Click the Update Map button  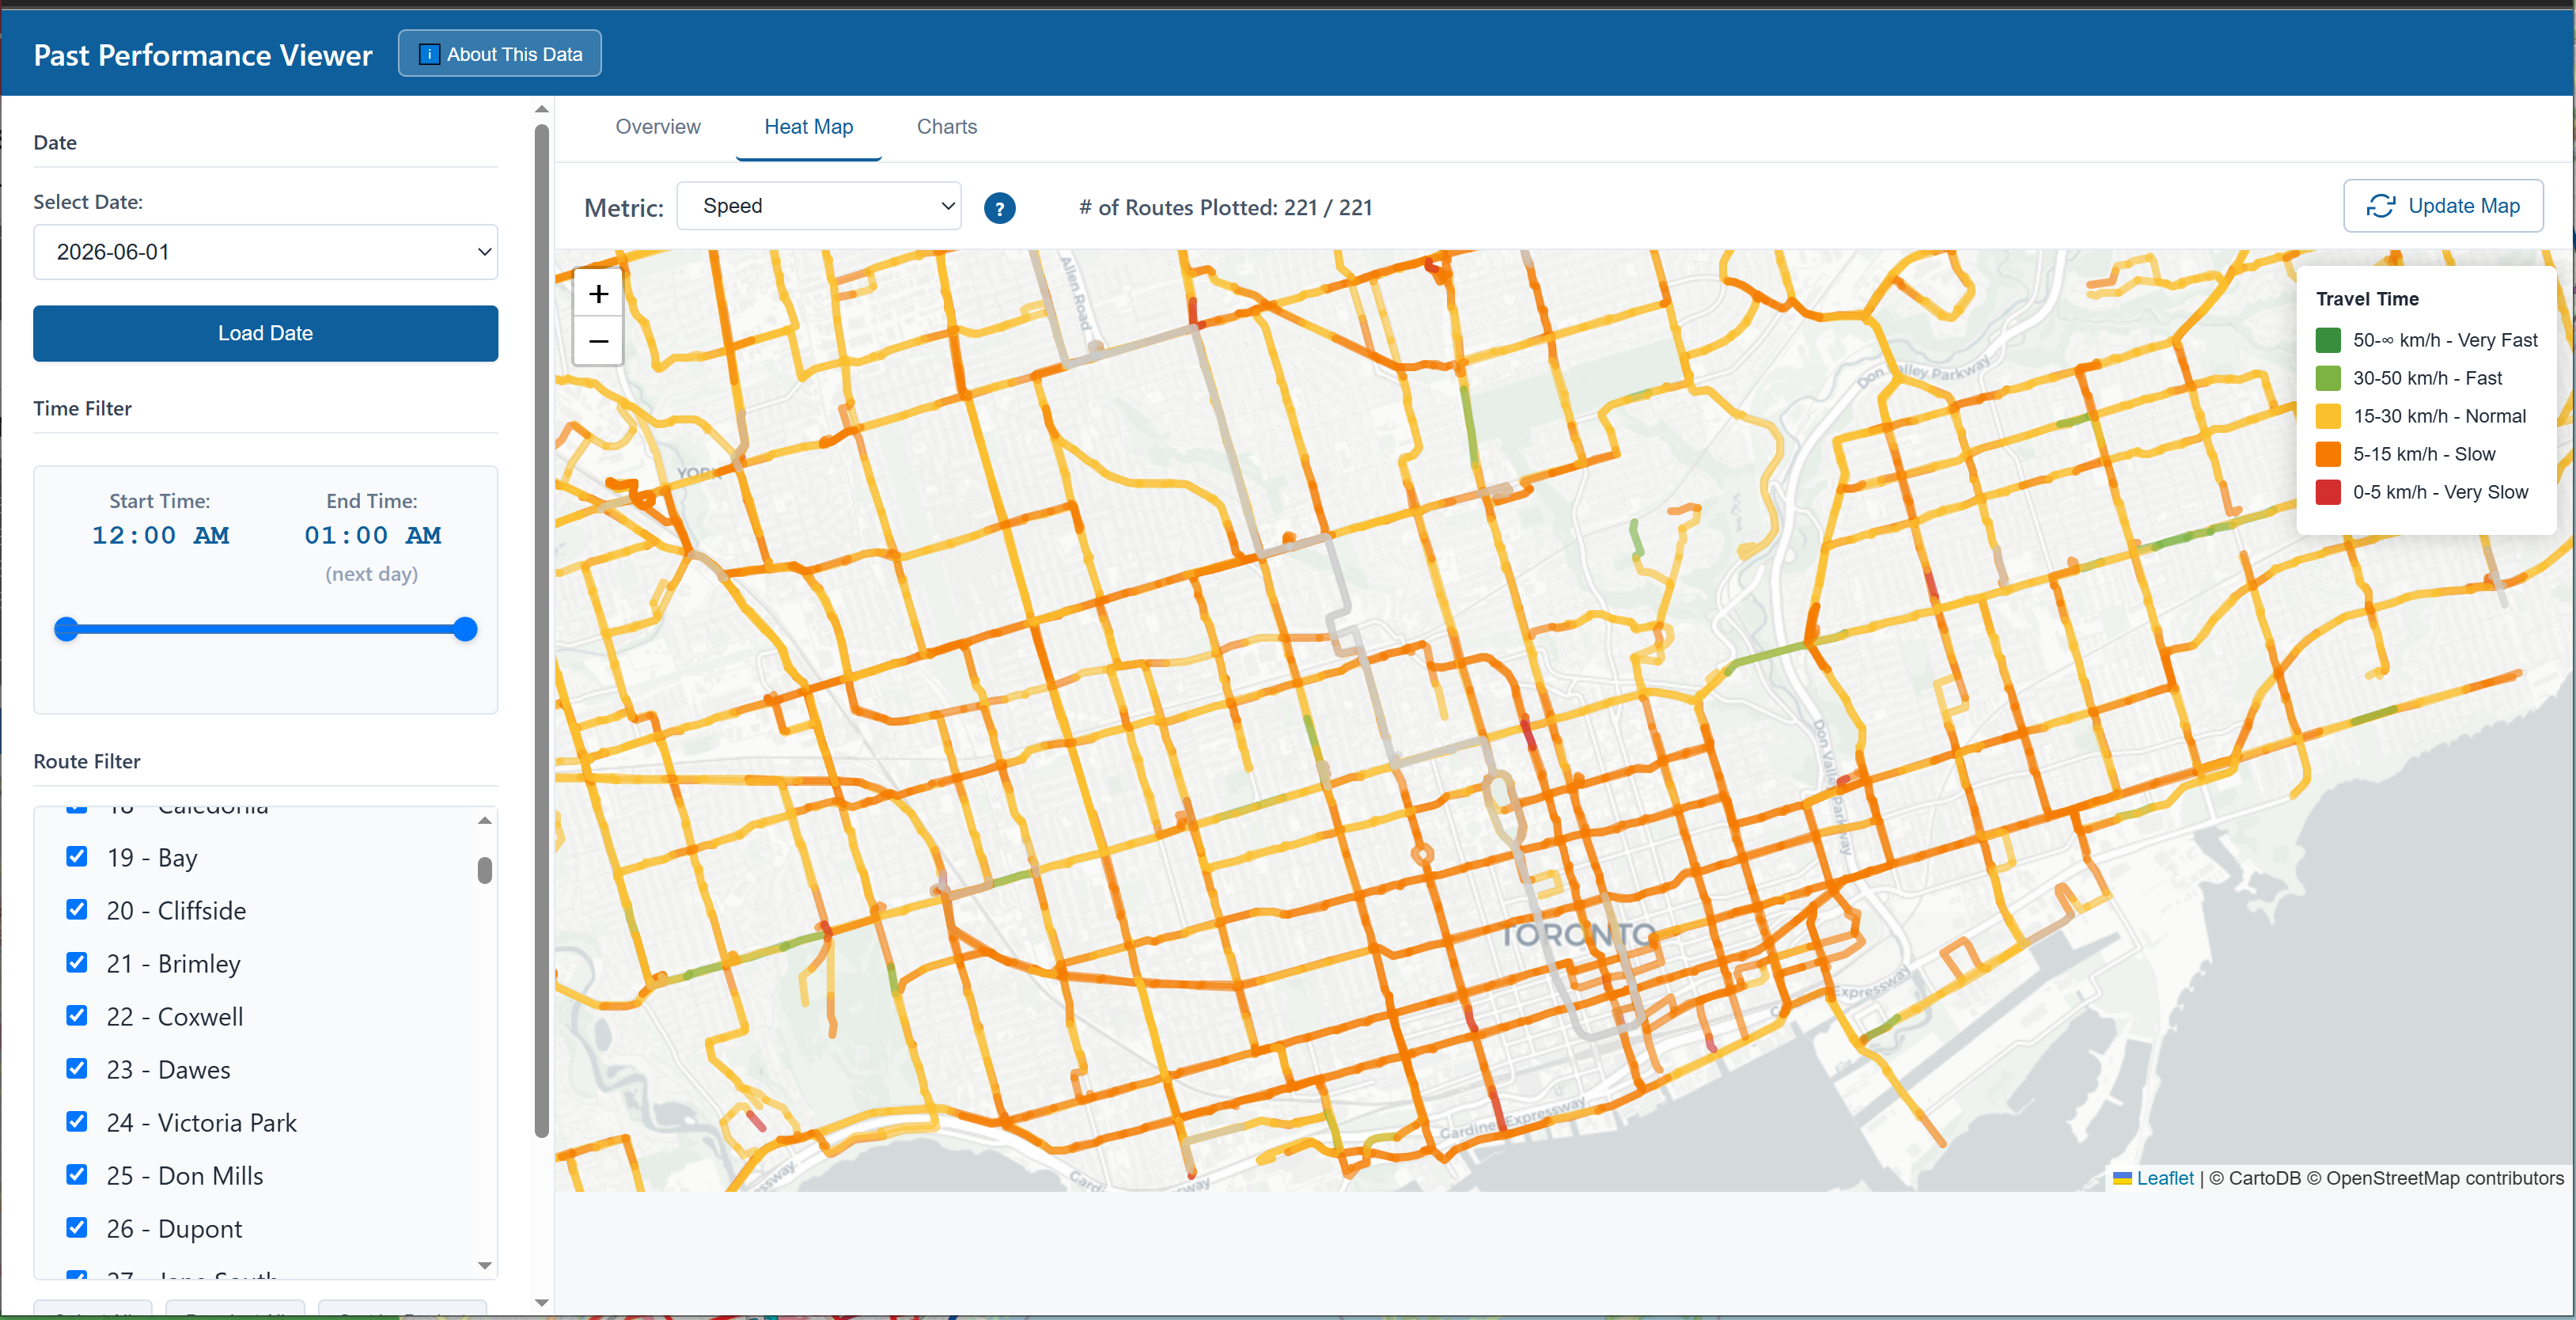[x=2443, y=206]
